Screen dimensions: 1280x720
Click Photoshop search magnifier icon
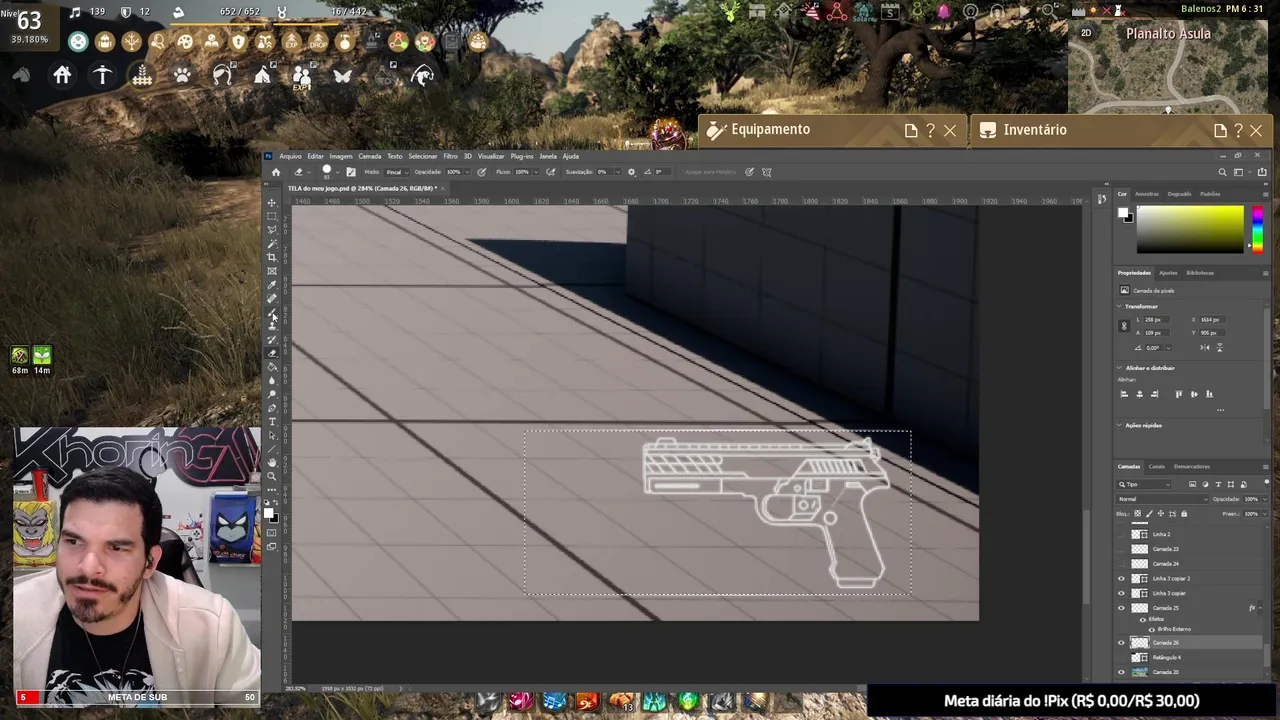[1222, 172]
